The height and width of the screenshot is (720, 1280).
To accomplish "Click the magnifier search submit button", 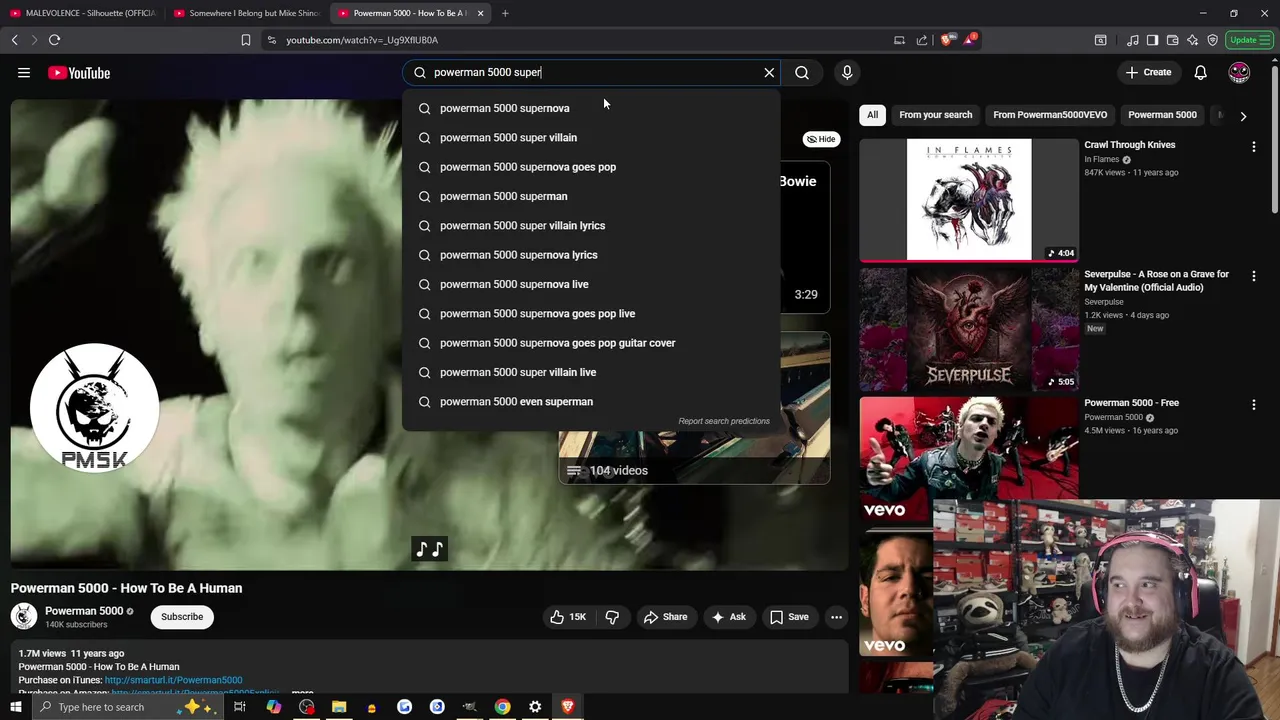I will click(802, 72).
